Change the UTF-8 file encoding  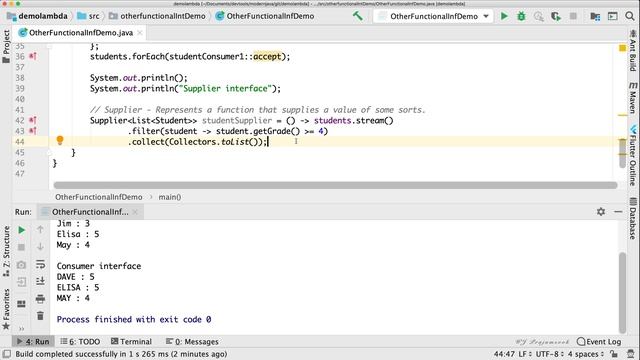point(550,354)
